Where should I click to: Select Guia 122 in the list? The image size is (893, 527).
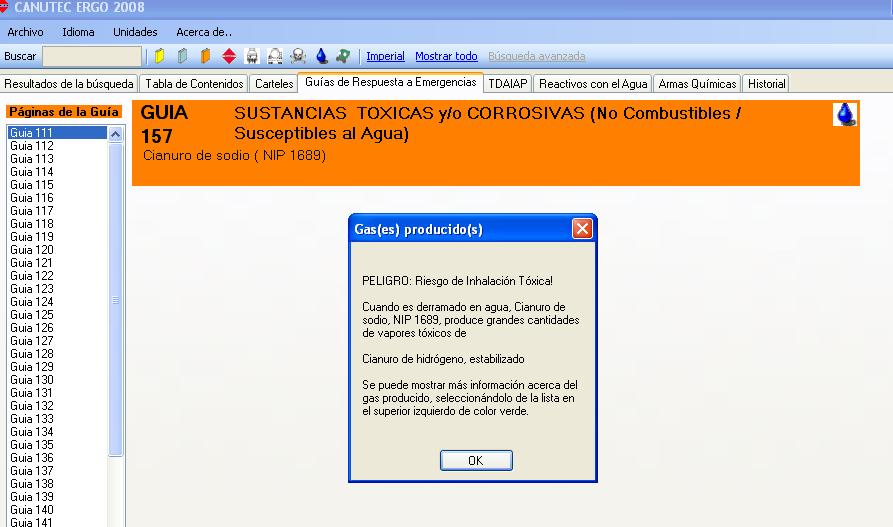pos(57,276)
